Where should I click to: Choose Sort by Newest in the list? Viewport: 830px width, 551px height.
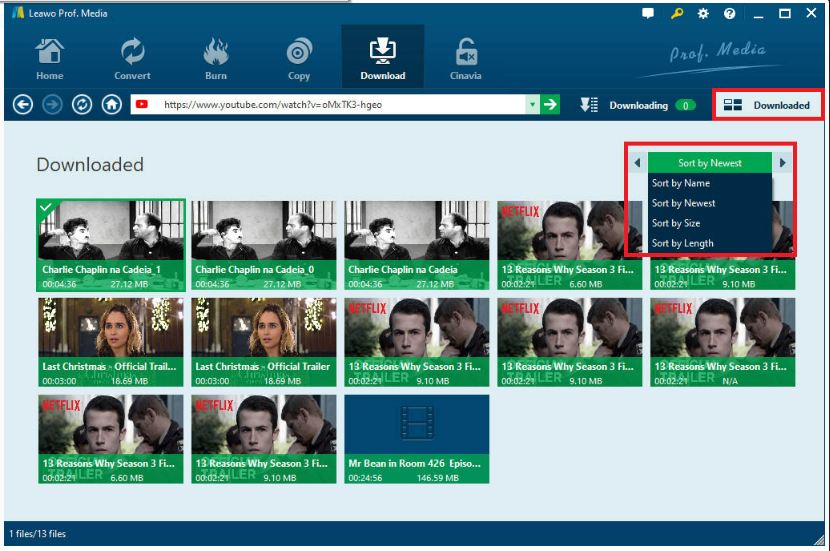point(710,203)
